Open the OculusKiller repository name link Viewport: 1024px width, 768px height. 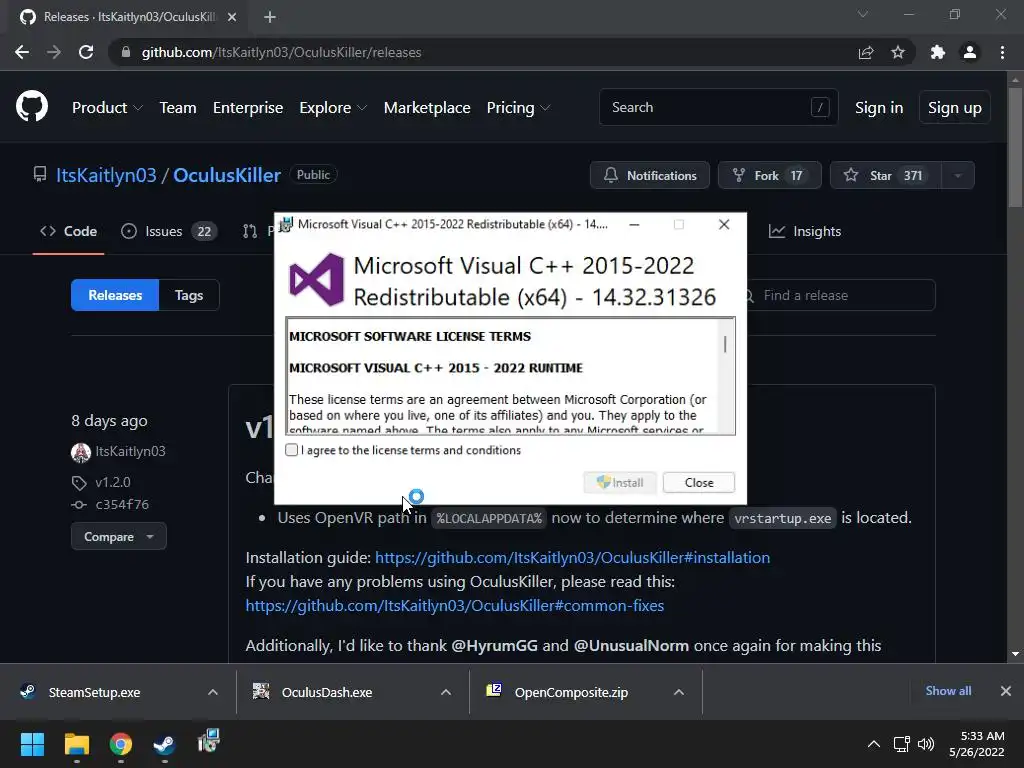click(227, 175)
